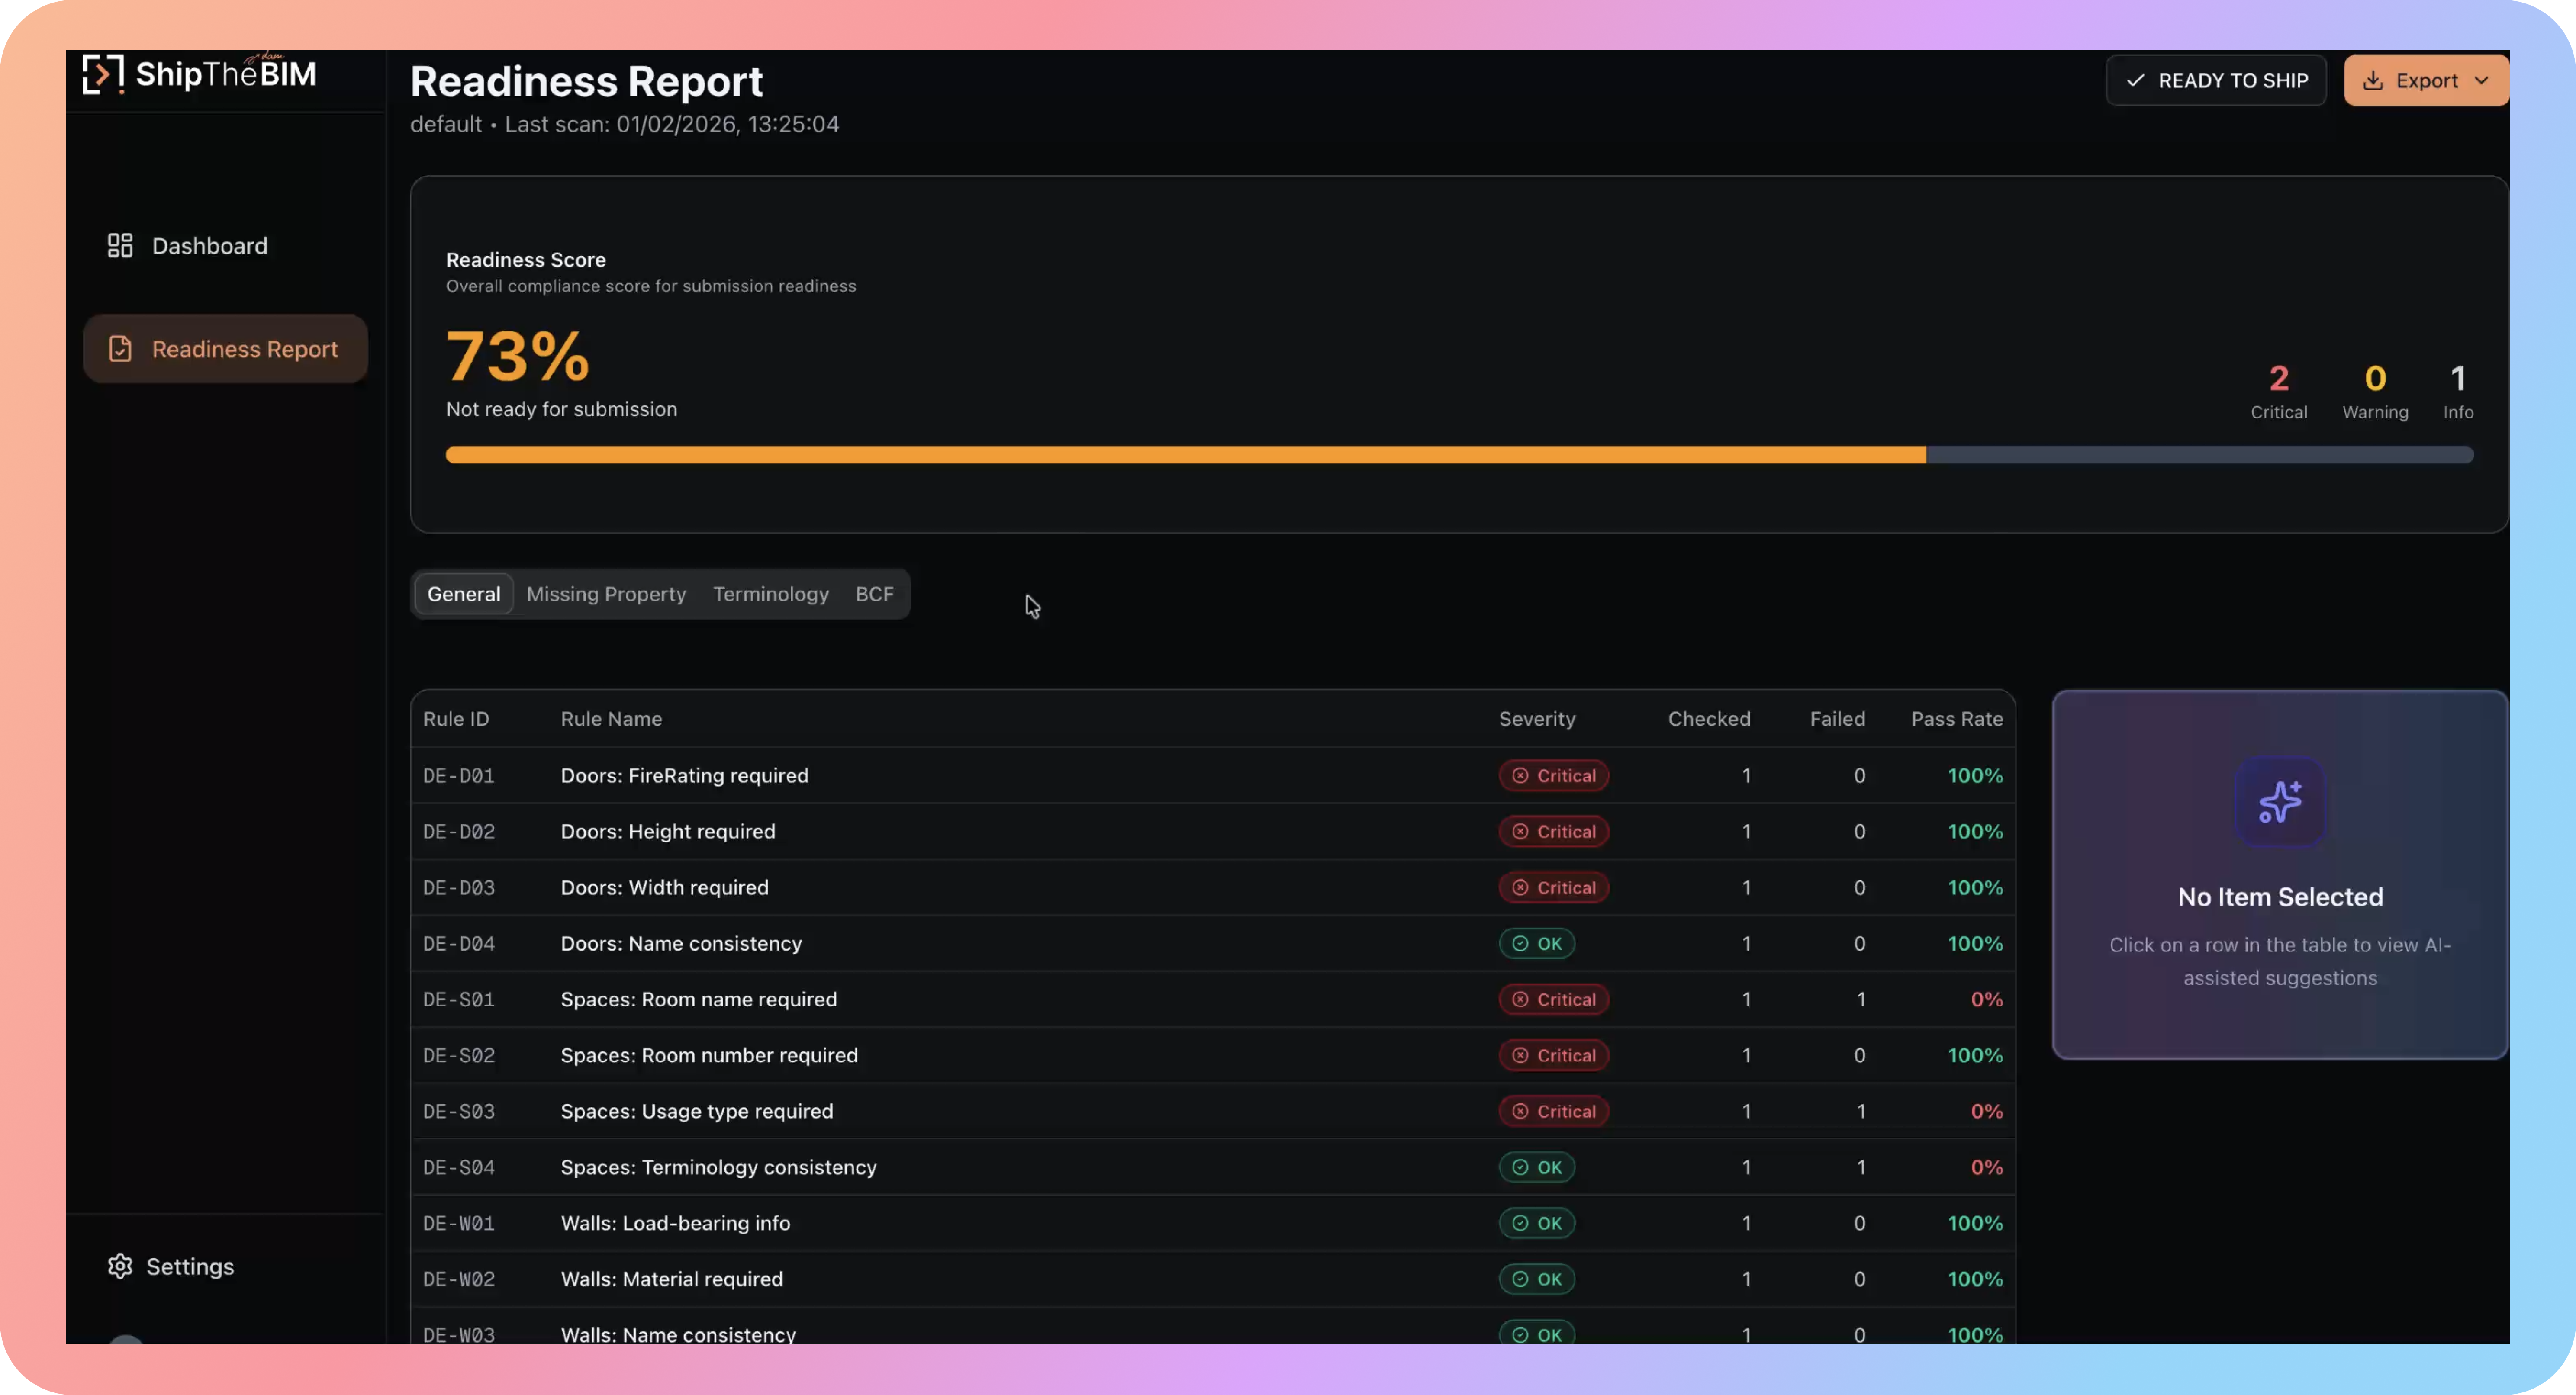Select the General tab
Image resolution: width=2576 pixels, height=1395 pixels.
[463, 594]
